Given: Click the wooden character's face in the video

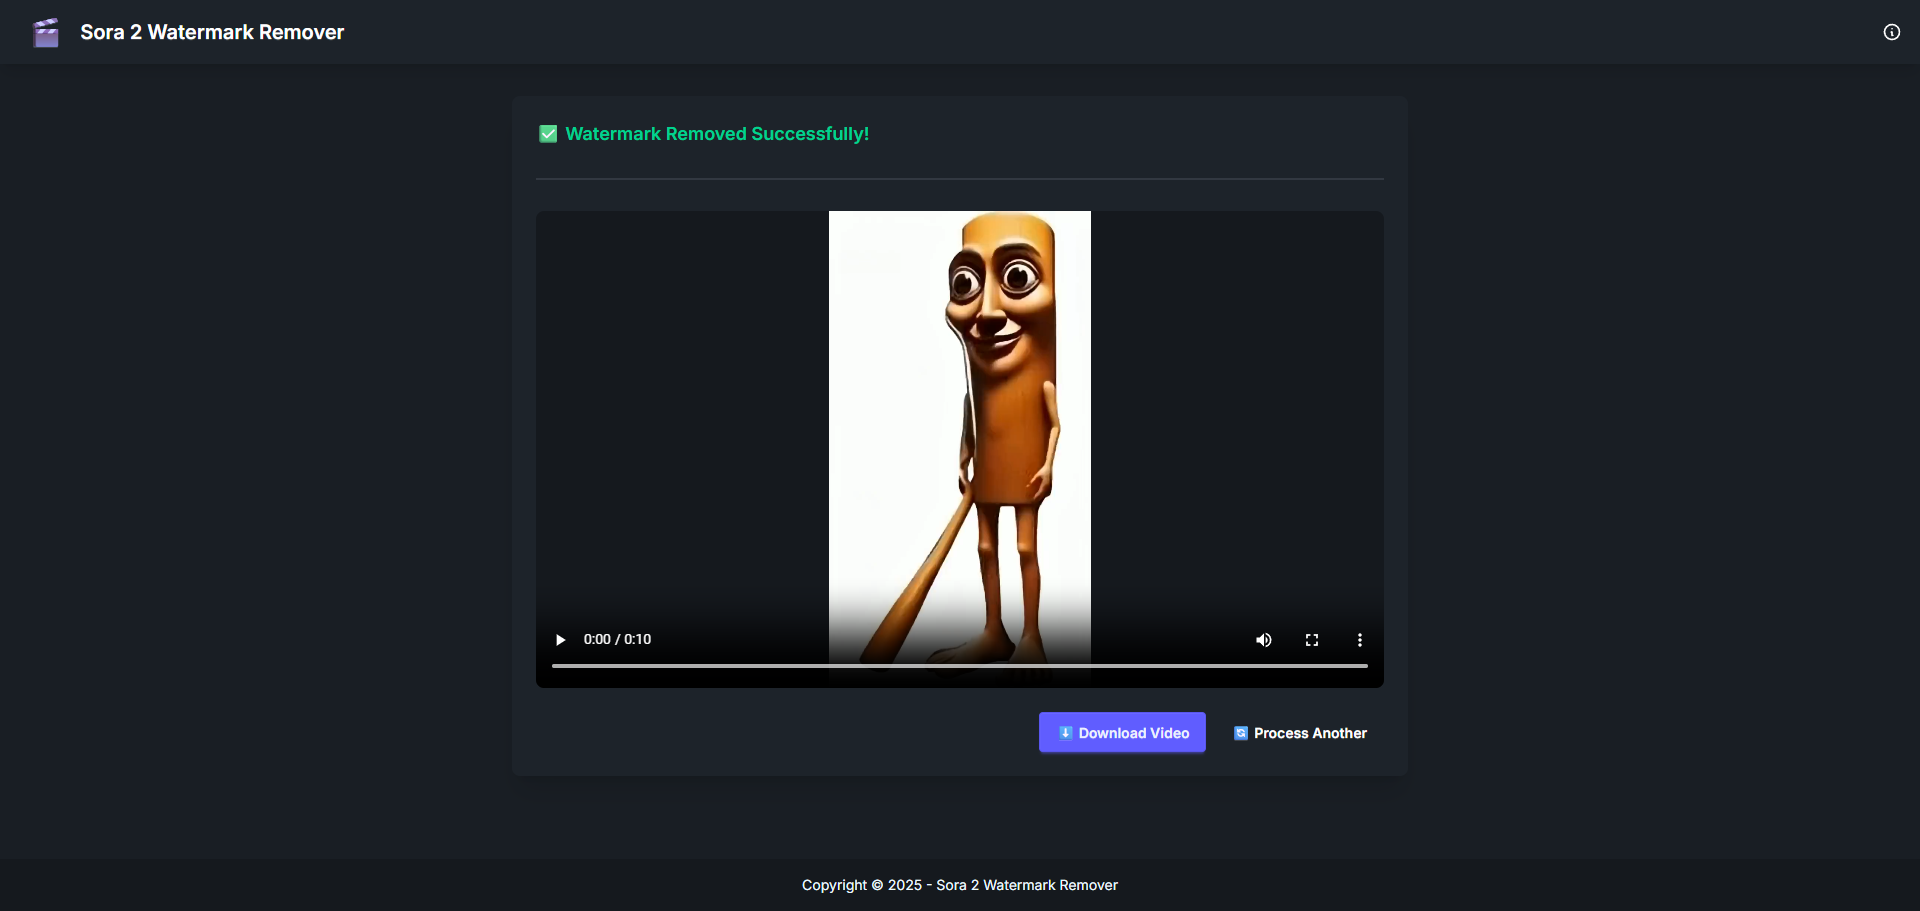Looking at the screenshot, I should pyautogui.click(x=995, y=300).
